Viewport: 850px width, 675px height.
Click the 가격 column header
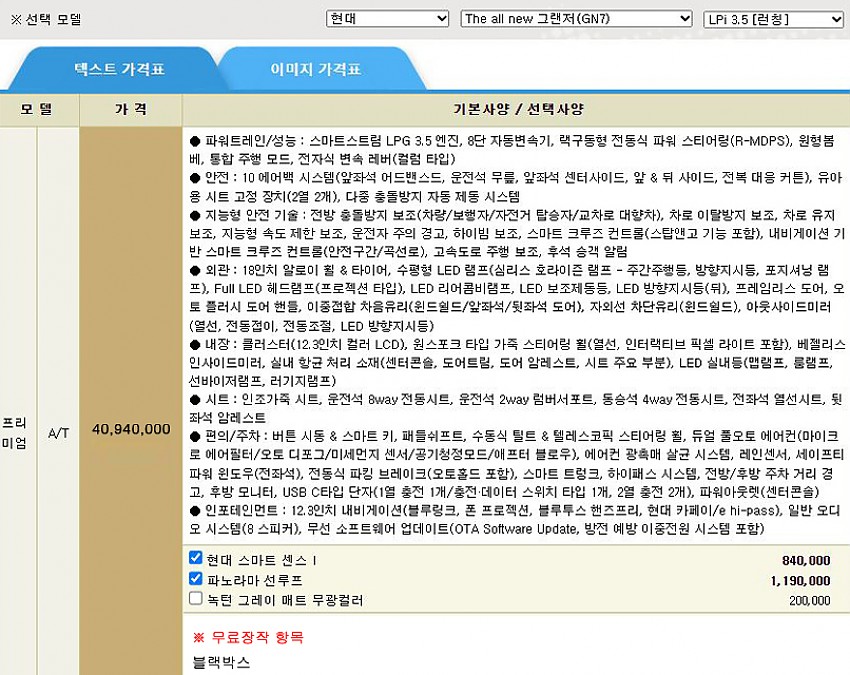coord(131,108)
